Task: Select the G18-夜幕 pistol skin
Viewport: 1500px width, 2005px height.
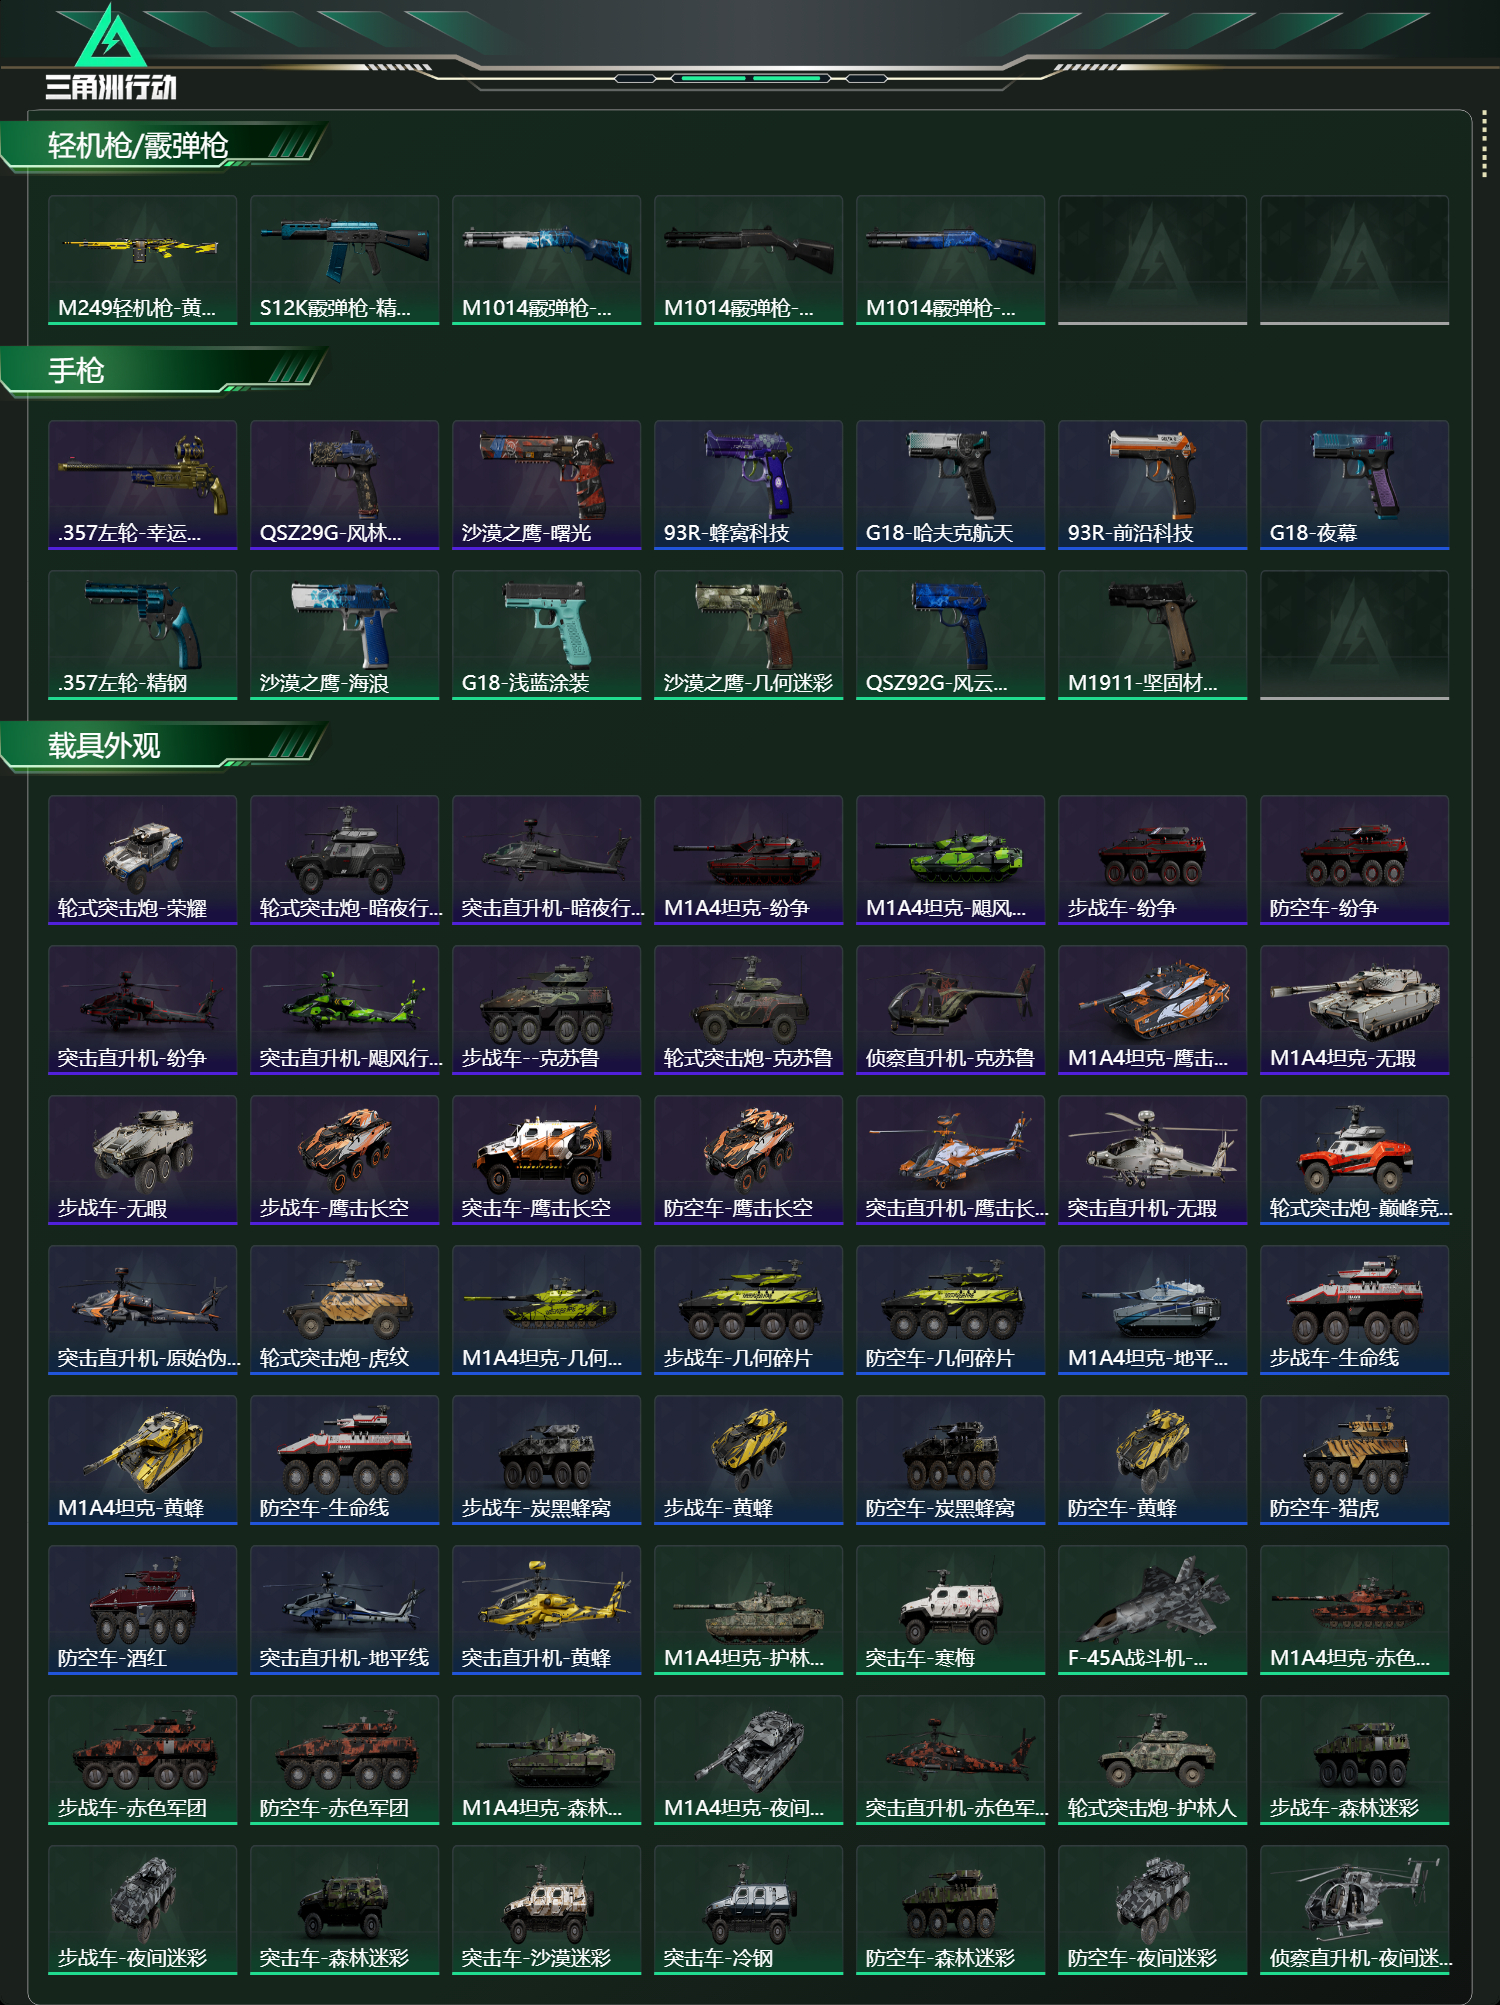Action: pos(1354,485)
